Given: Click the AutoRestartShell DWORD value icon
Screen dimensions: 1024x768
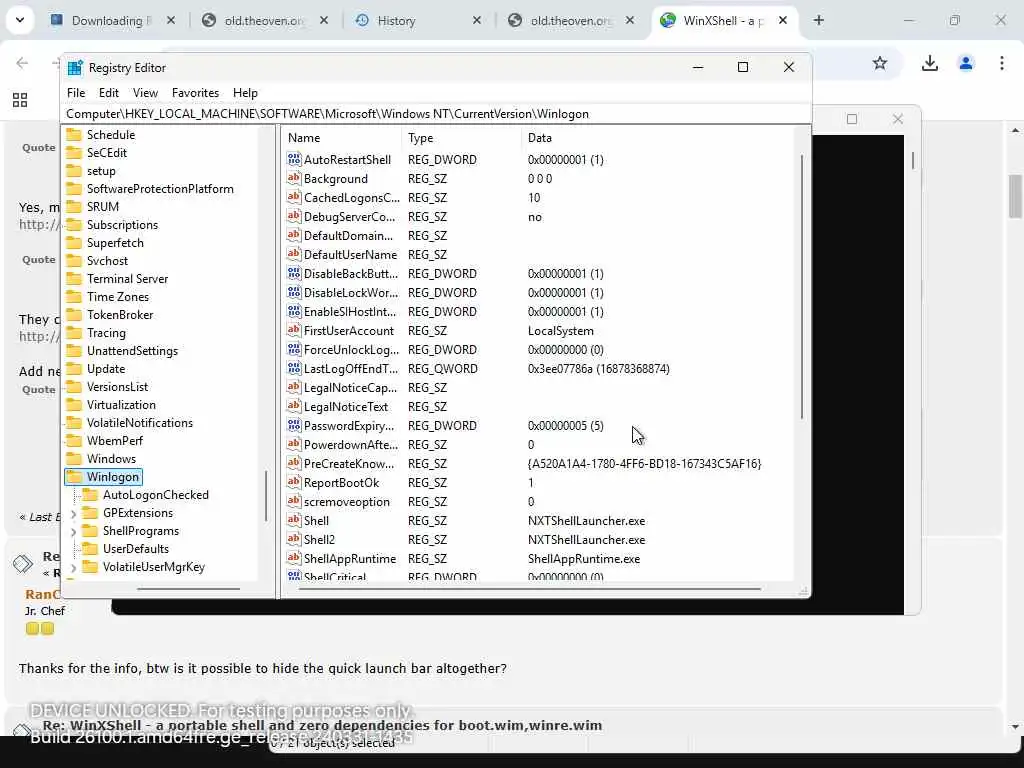Looking at the screenshot, I should (294, 159).
